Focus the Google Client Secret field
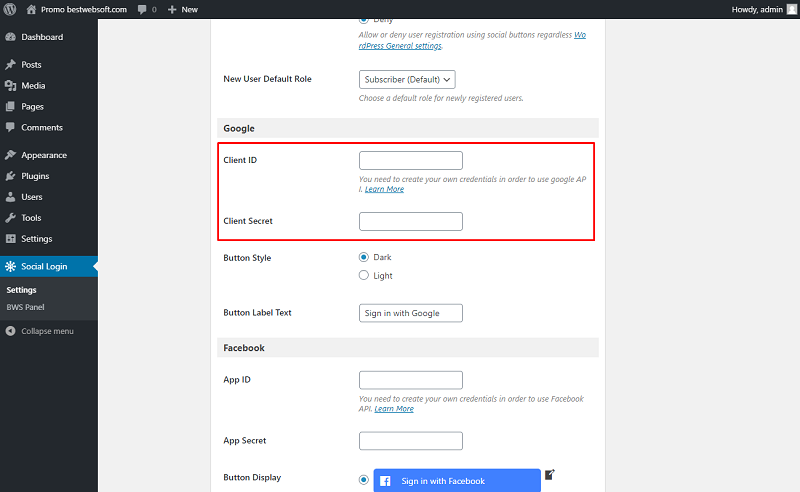800x492 pixels. (x=411, y=222)
